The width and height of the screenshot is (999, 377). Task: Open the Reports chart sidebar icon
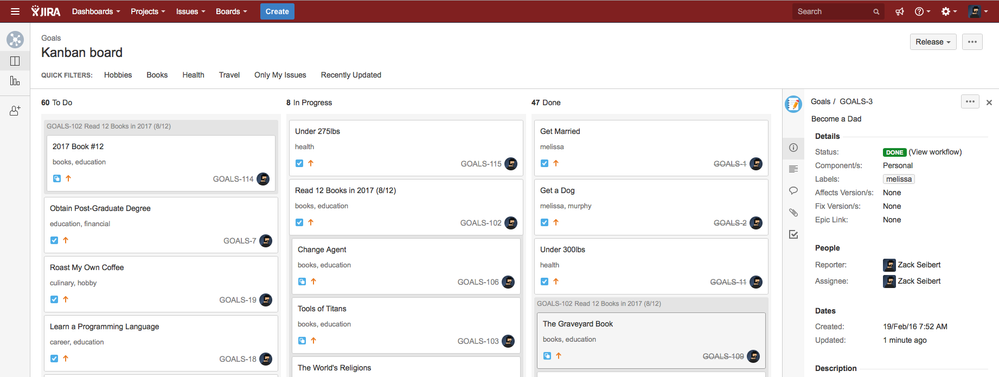[15, 81]
